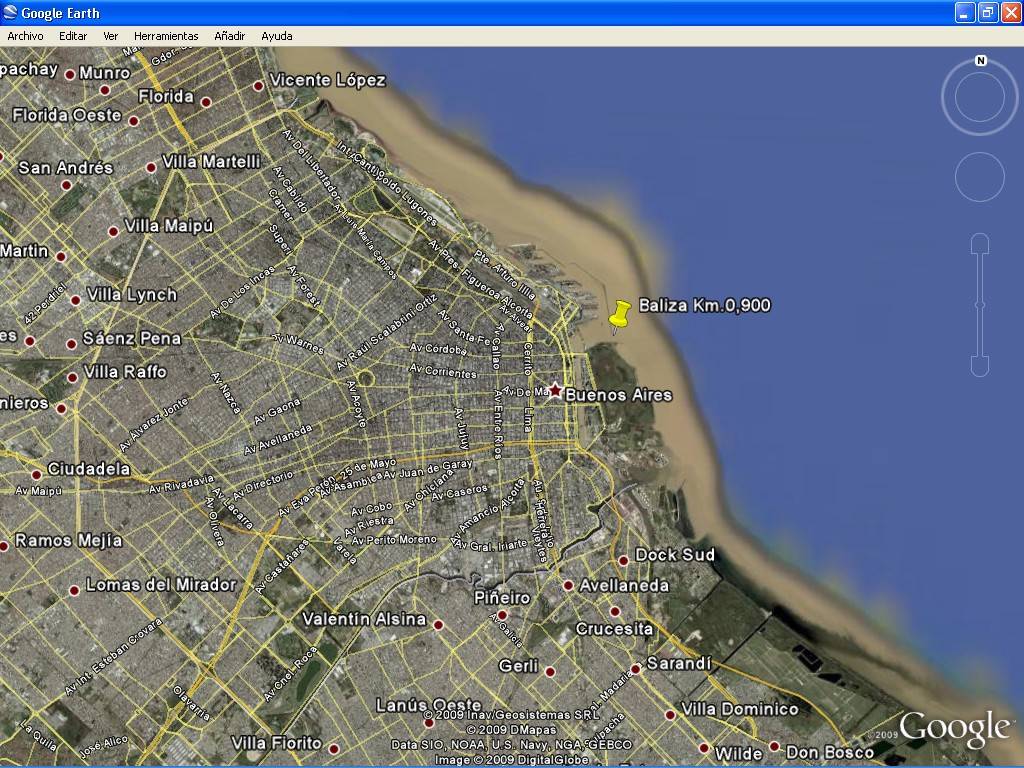The width and height of the screenshot is (1024, 768).
Task: Click the Villa Martelli place dot
Action: pyautogui.click(x=151, y=167)
